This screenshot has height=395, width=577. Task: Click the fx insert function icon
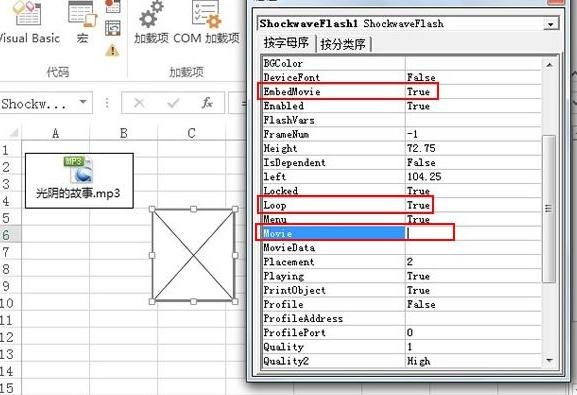point(207,103)
